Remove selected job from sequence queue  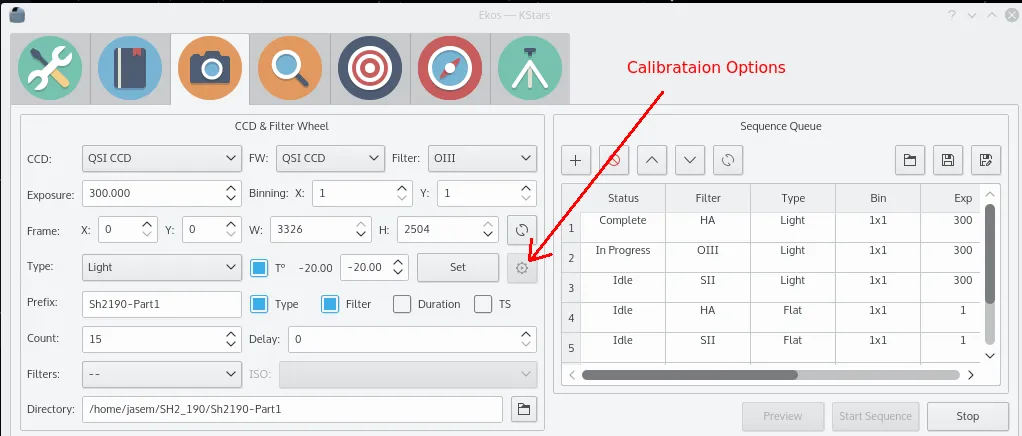coord(614,160)
